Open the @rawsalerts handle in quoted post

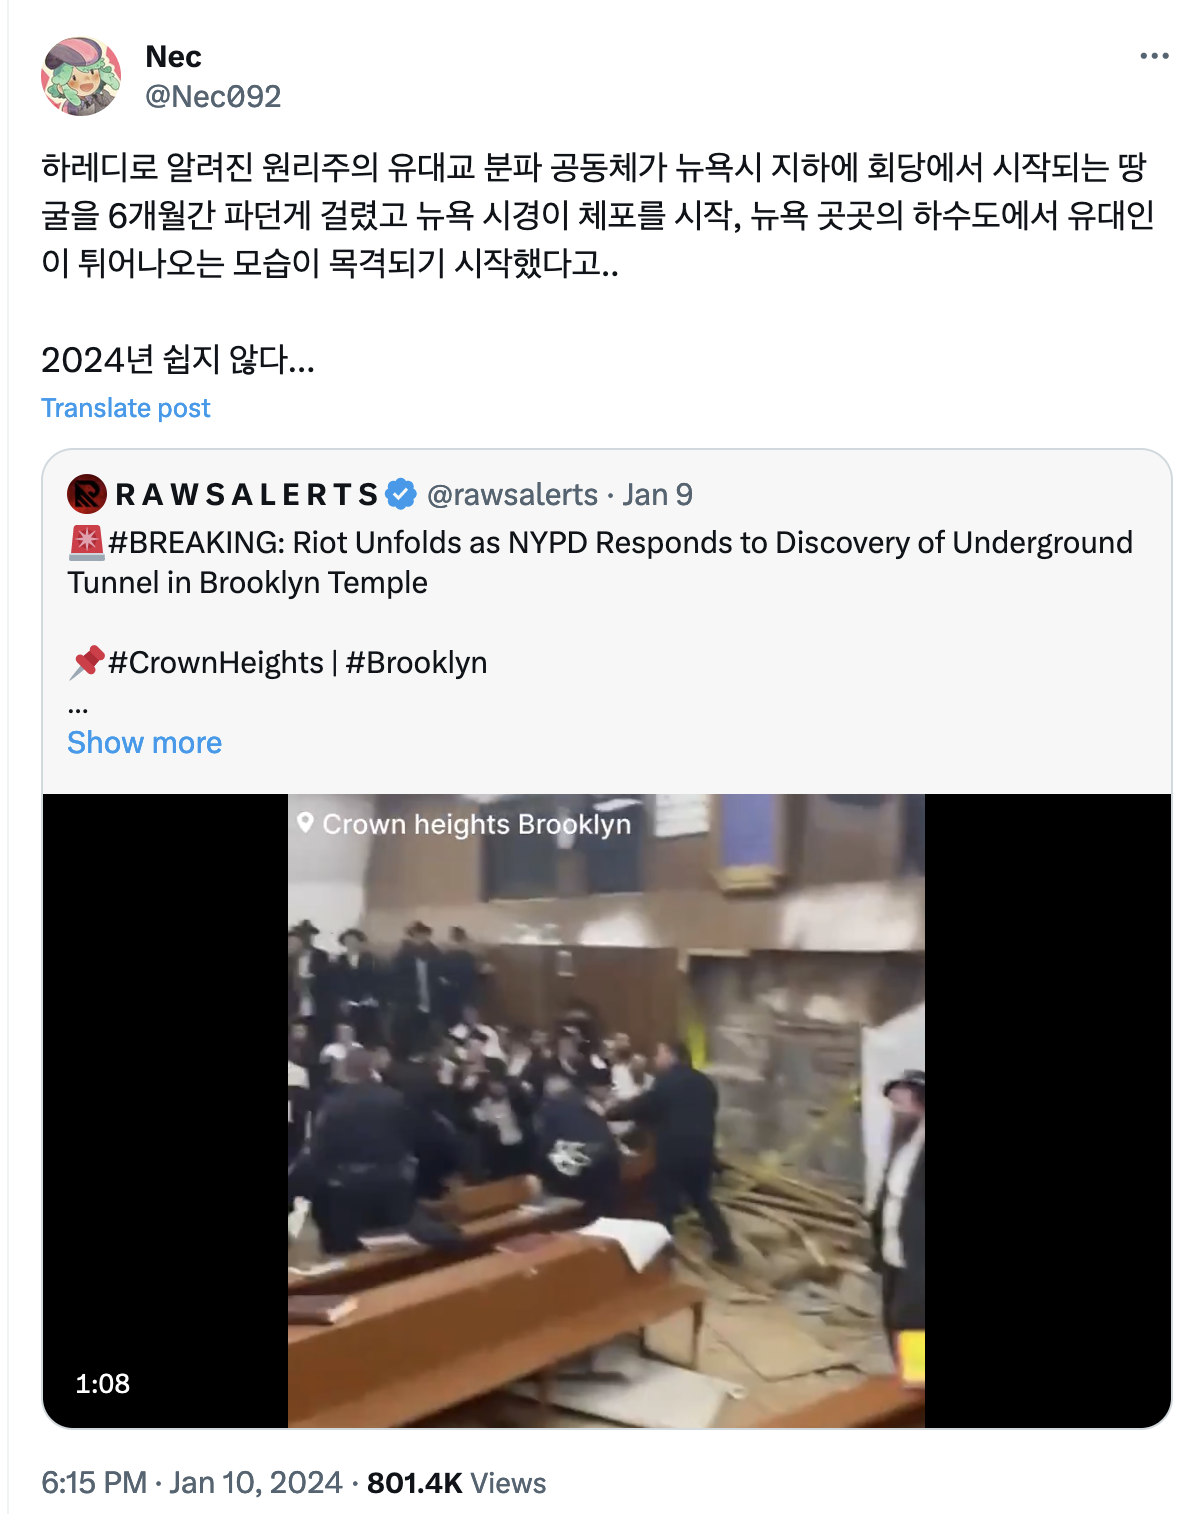(x=512, y=494)
